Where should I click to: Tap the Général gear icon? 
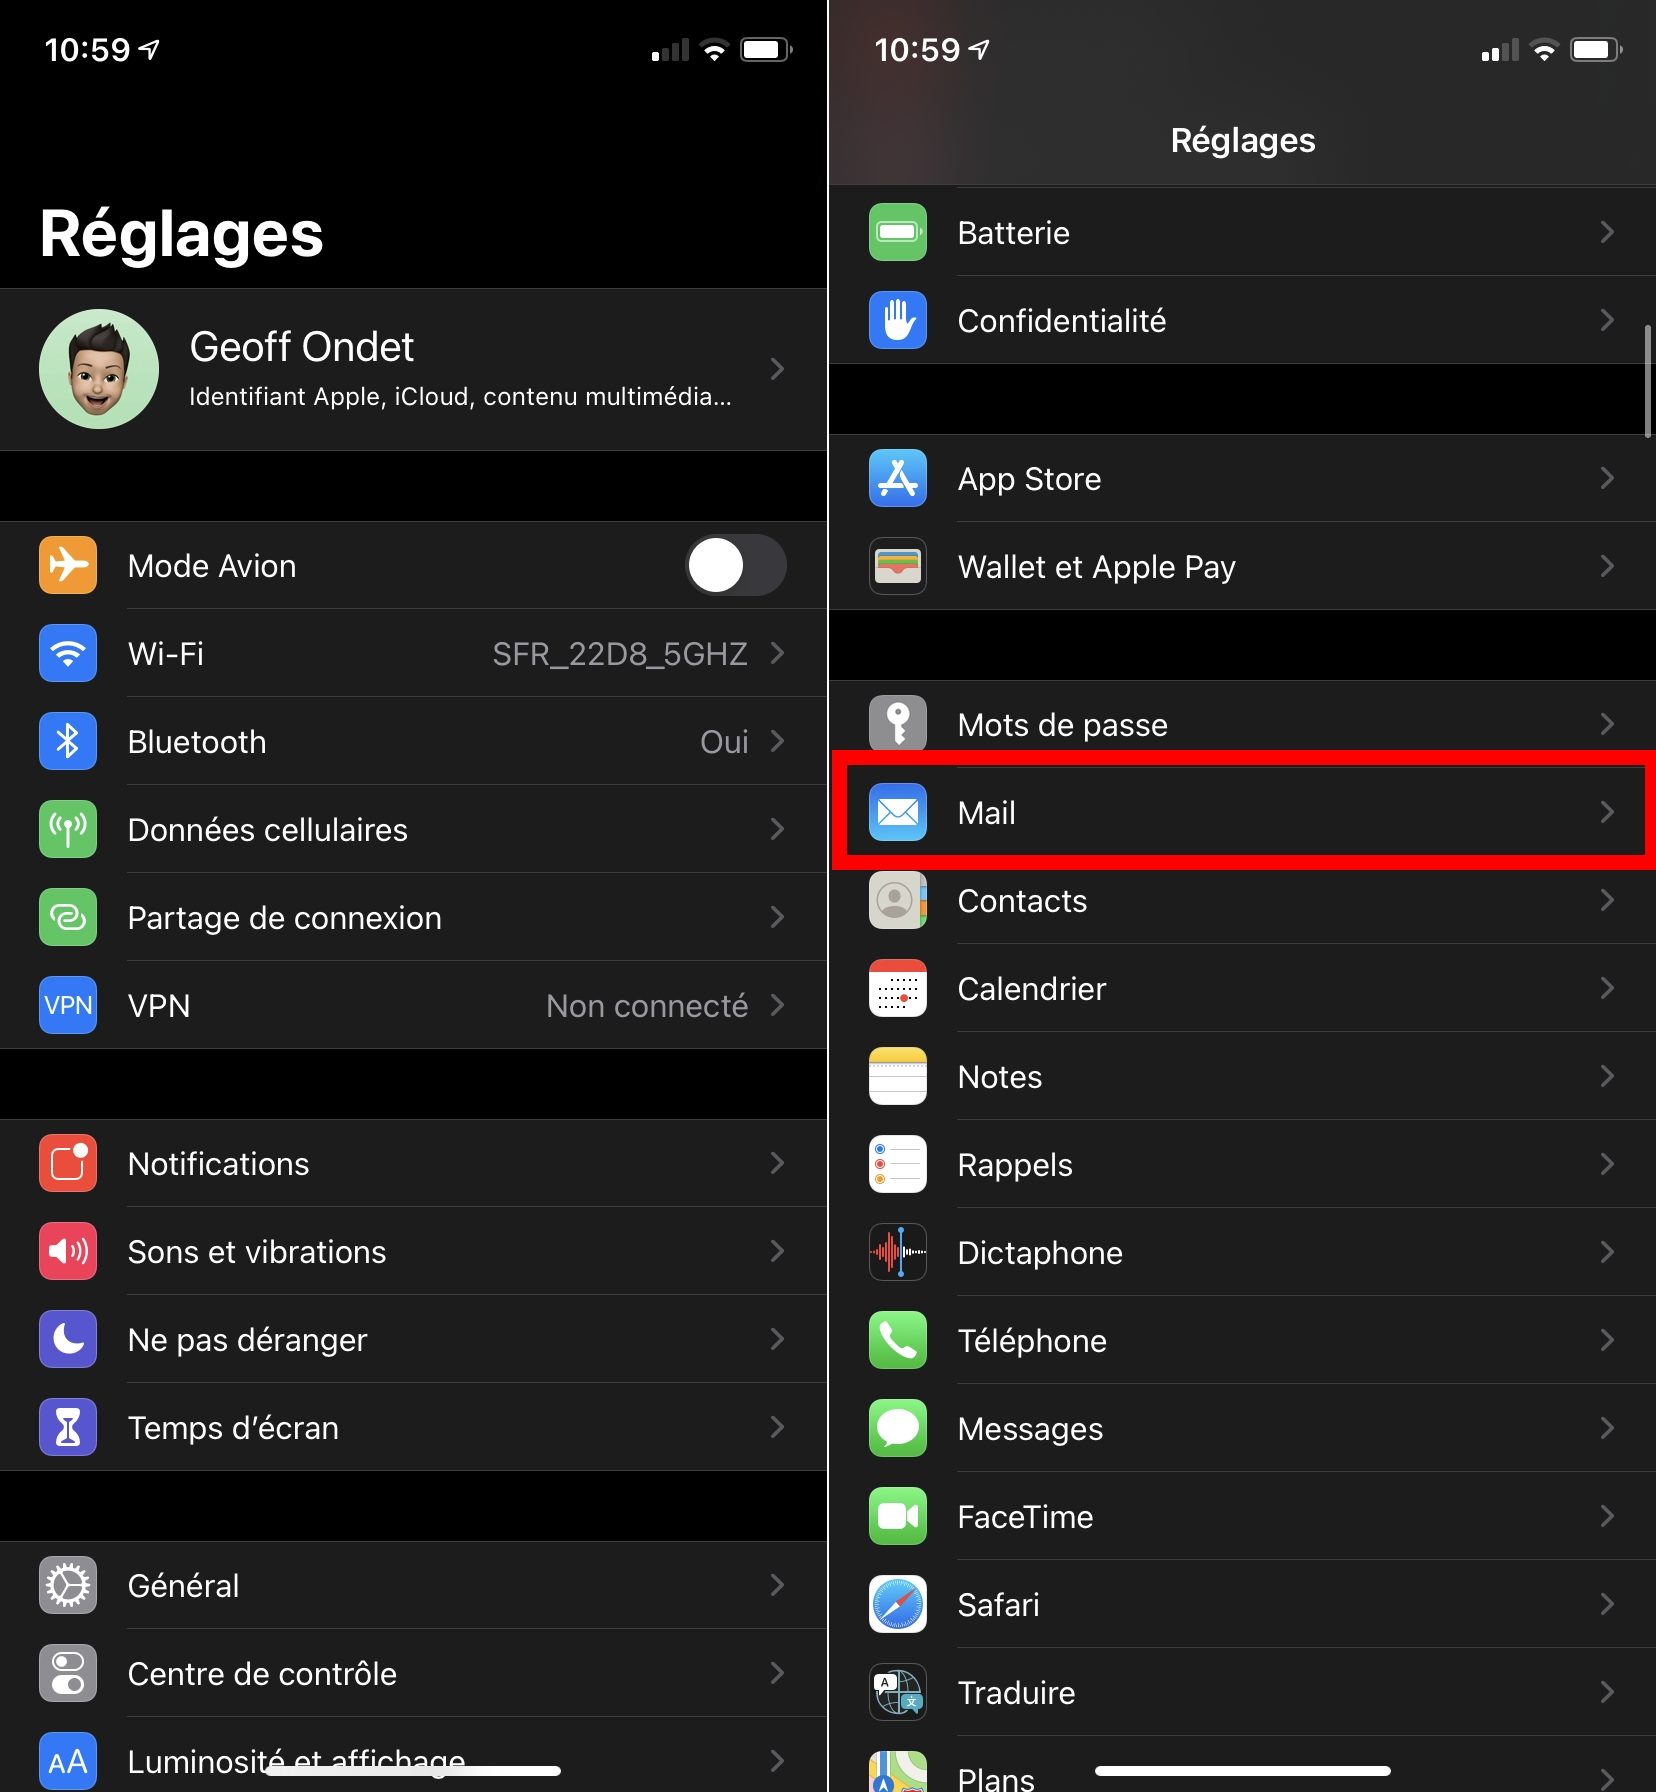pyautogui.click(x=68, y=1585)
